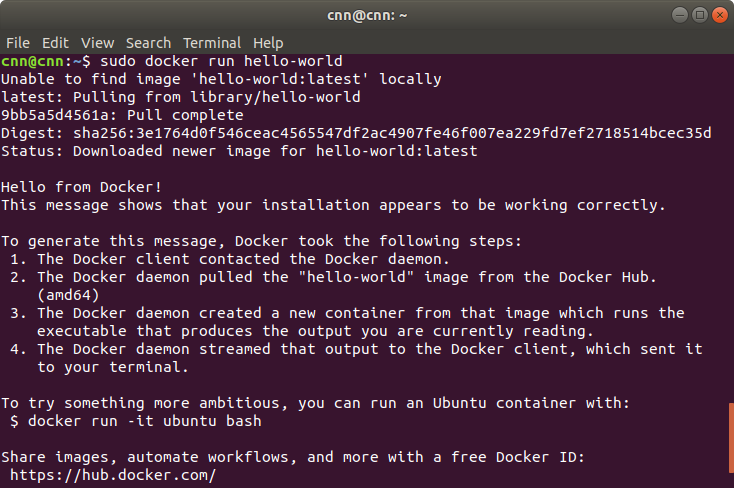This screenshot has height=488, width=734.
Task: Click 'to your terminal.' line
Action: [113, 367]
